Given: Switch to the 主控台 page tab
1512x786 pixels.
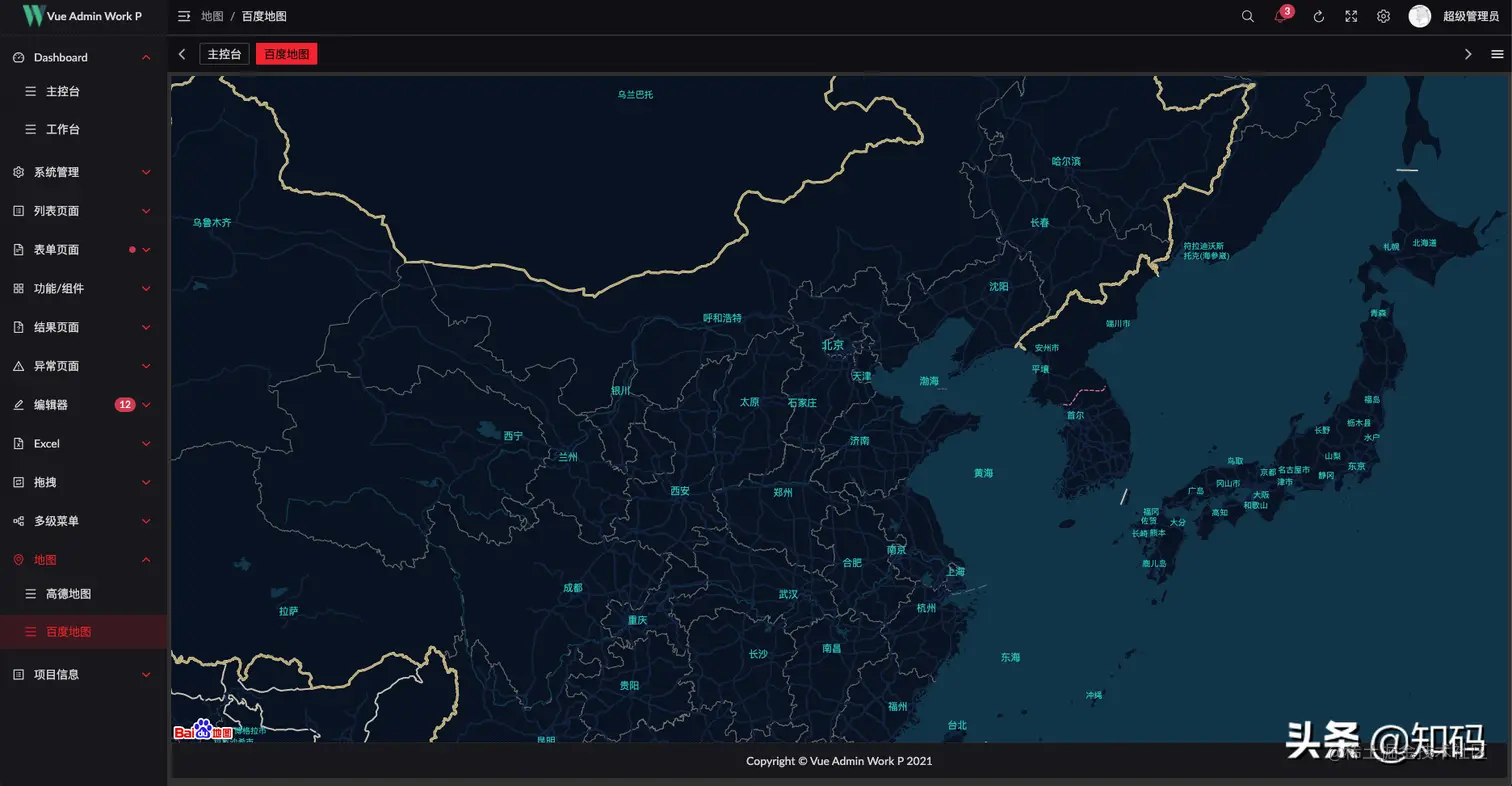Looking at the screenshot, I should tap(224, 54).
